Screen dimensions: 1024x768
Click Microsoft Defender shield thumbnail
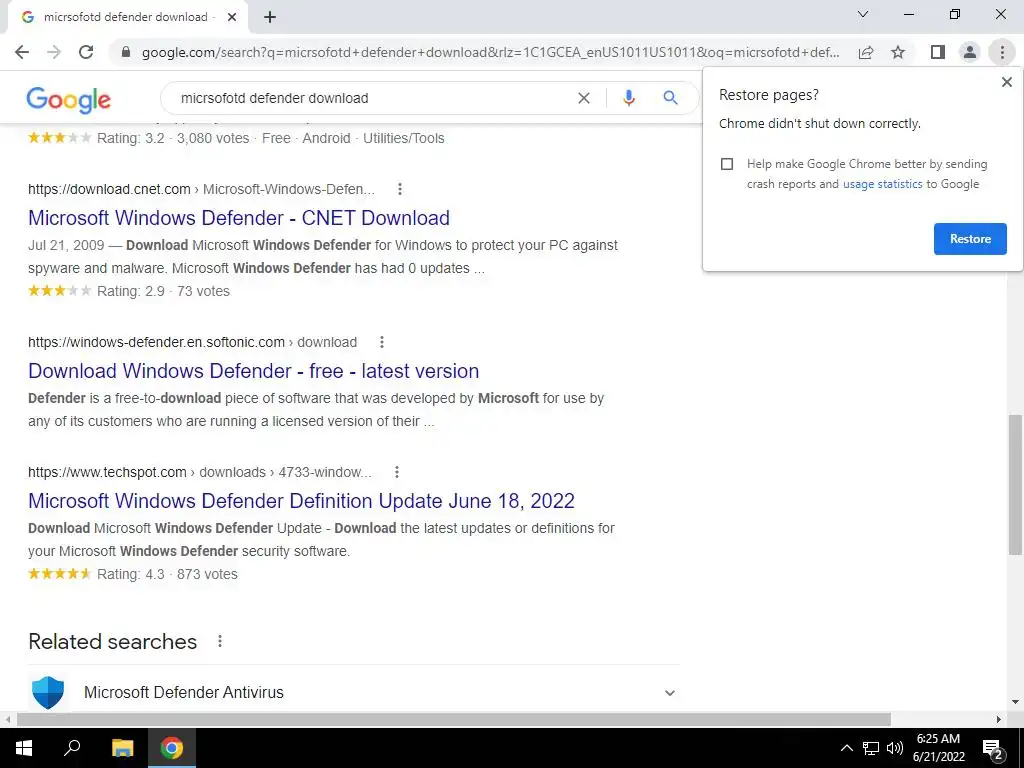point(48,692)
